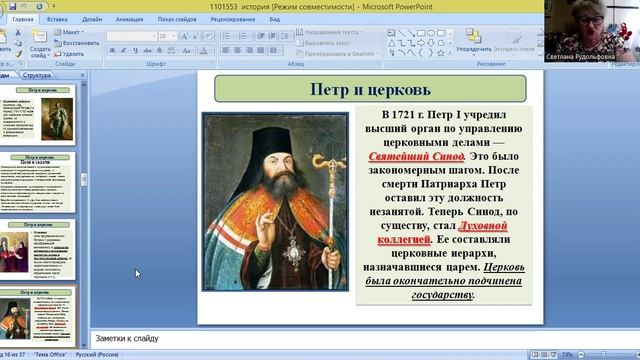640x360 pixels.
Task: Click the Cut scissors icon
Action: coord(18,32)
